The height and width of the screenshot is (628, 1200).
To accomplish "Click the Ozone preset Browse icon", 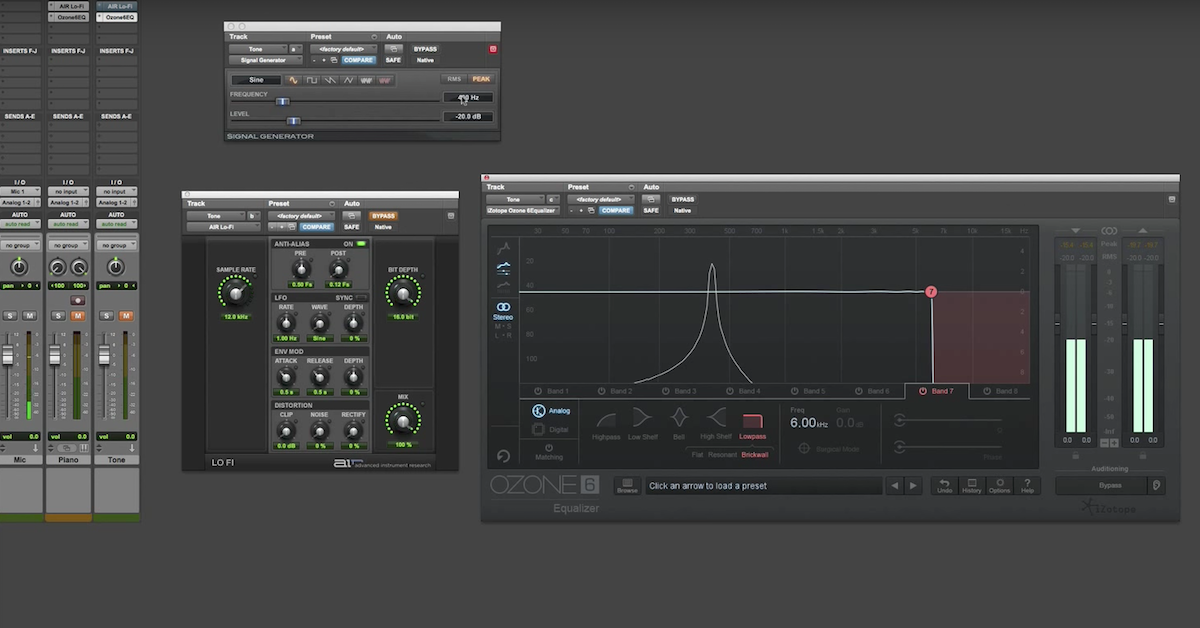I will [x=627, y=485].
